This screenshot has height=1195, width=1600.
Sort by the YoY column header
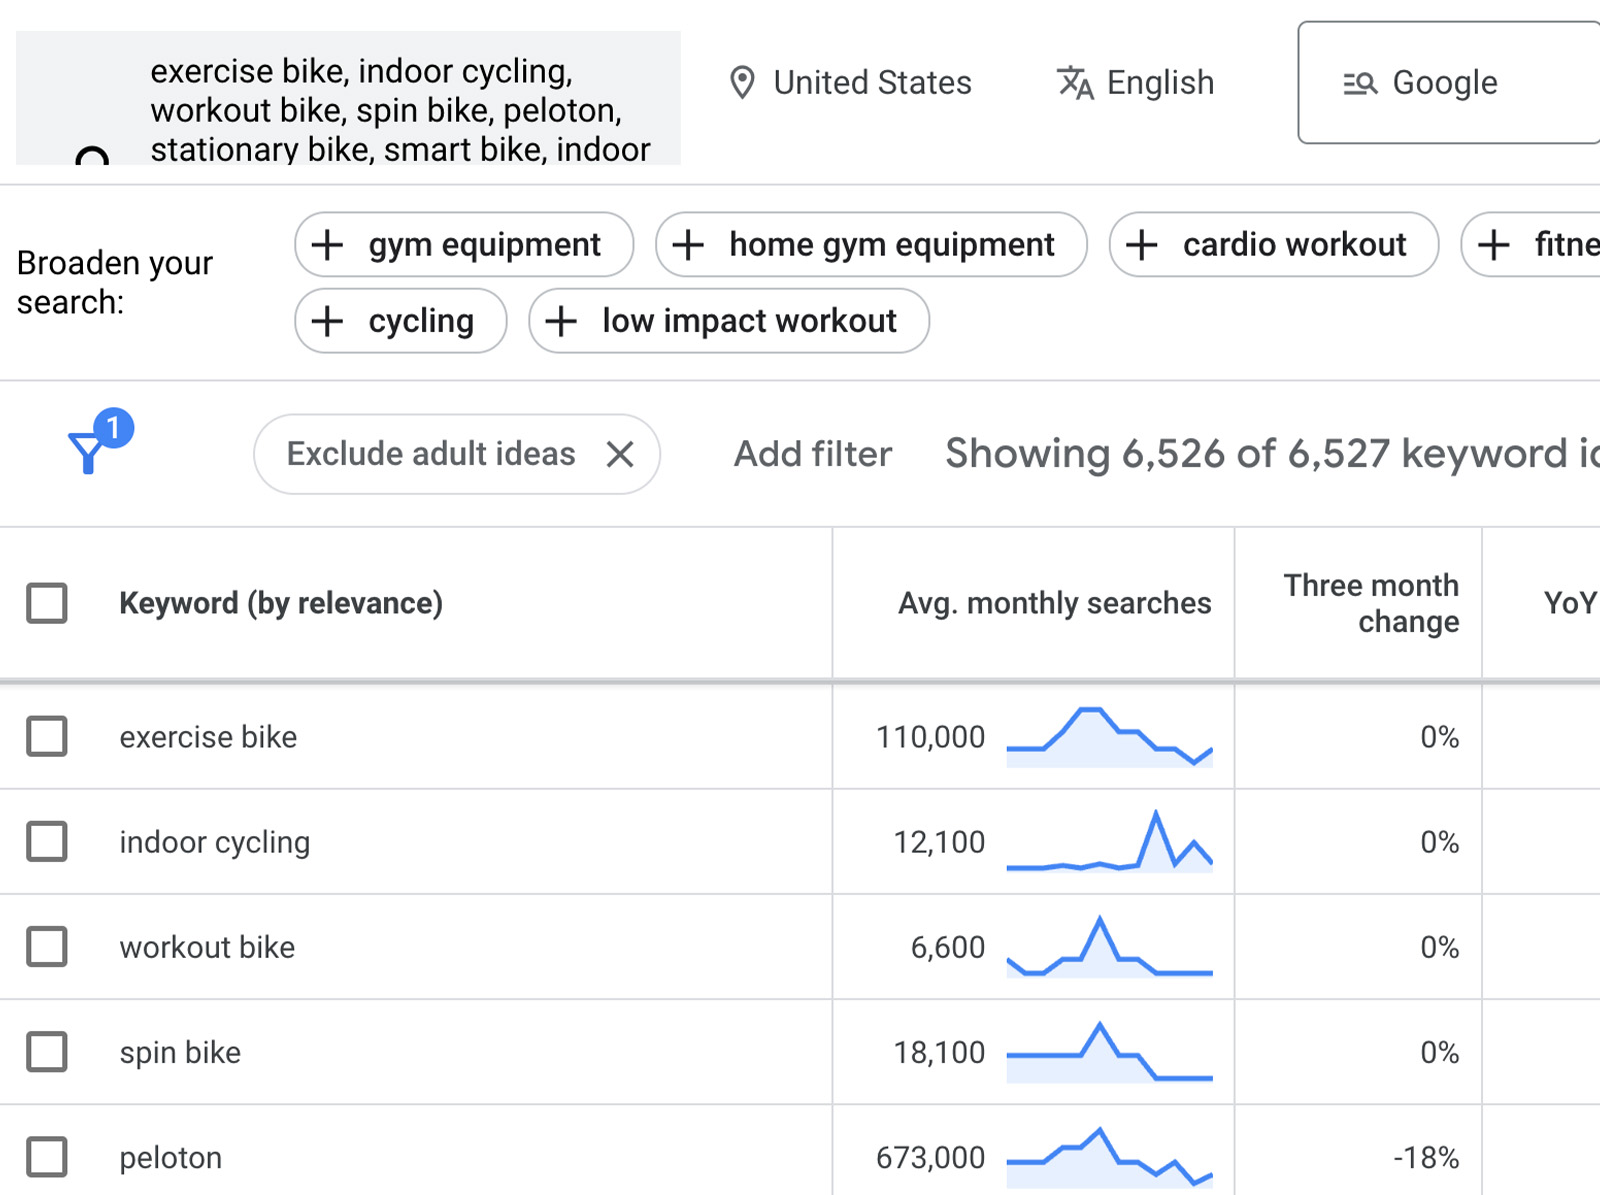[1570, 603]
